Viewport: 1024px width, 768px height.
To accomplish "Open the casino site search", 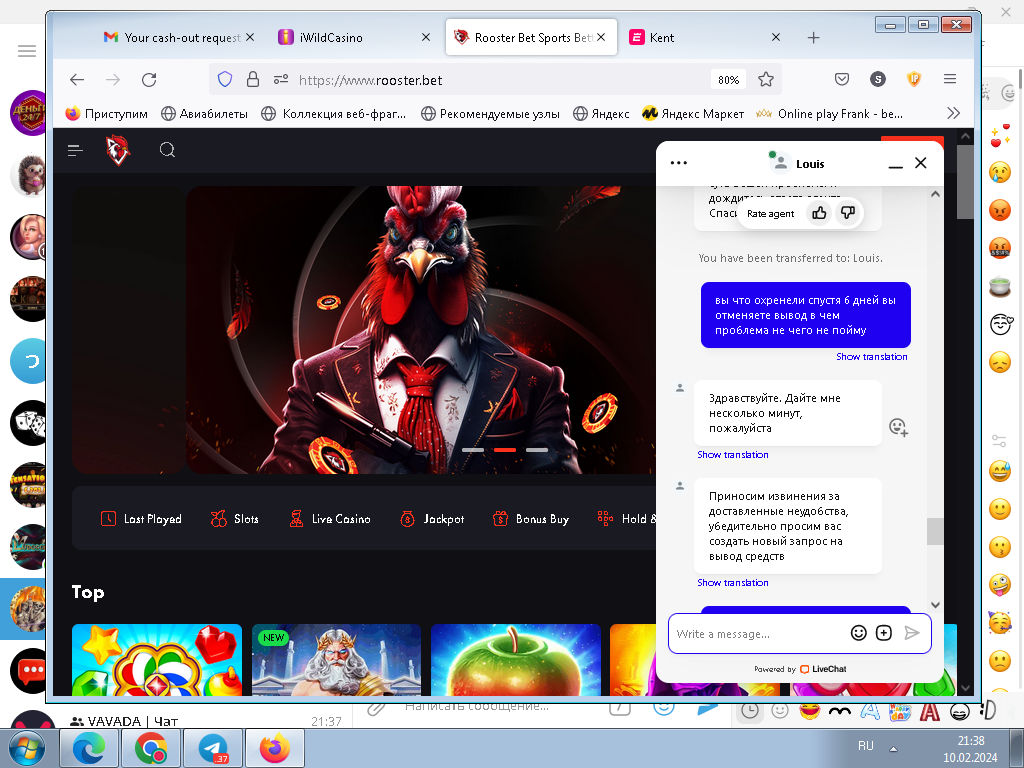I will (x=167, y=150).
